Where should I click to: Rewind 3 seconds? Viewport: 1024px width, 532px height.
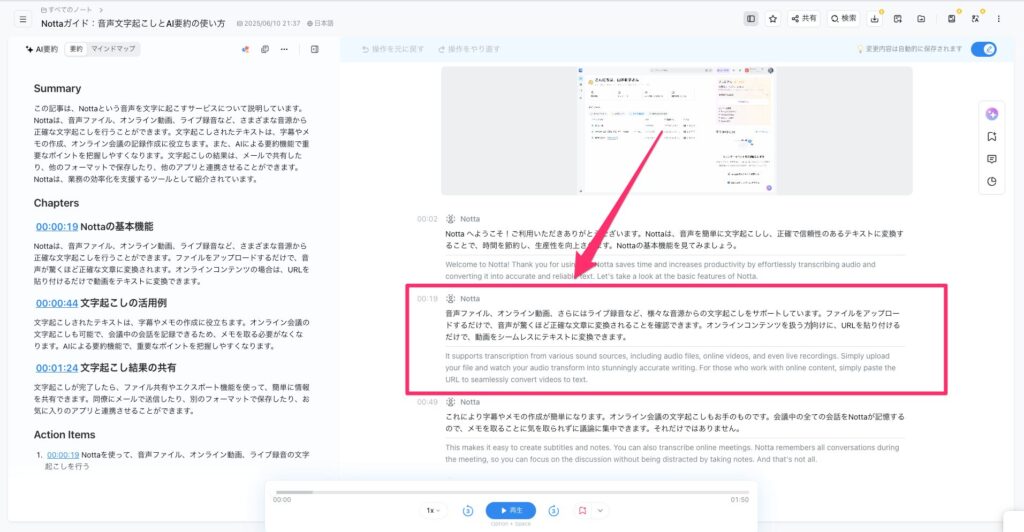click(468, 510)
